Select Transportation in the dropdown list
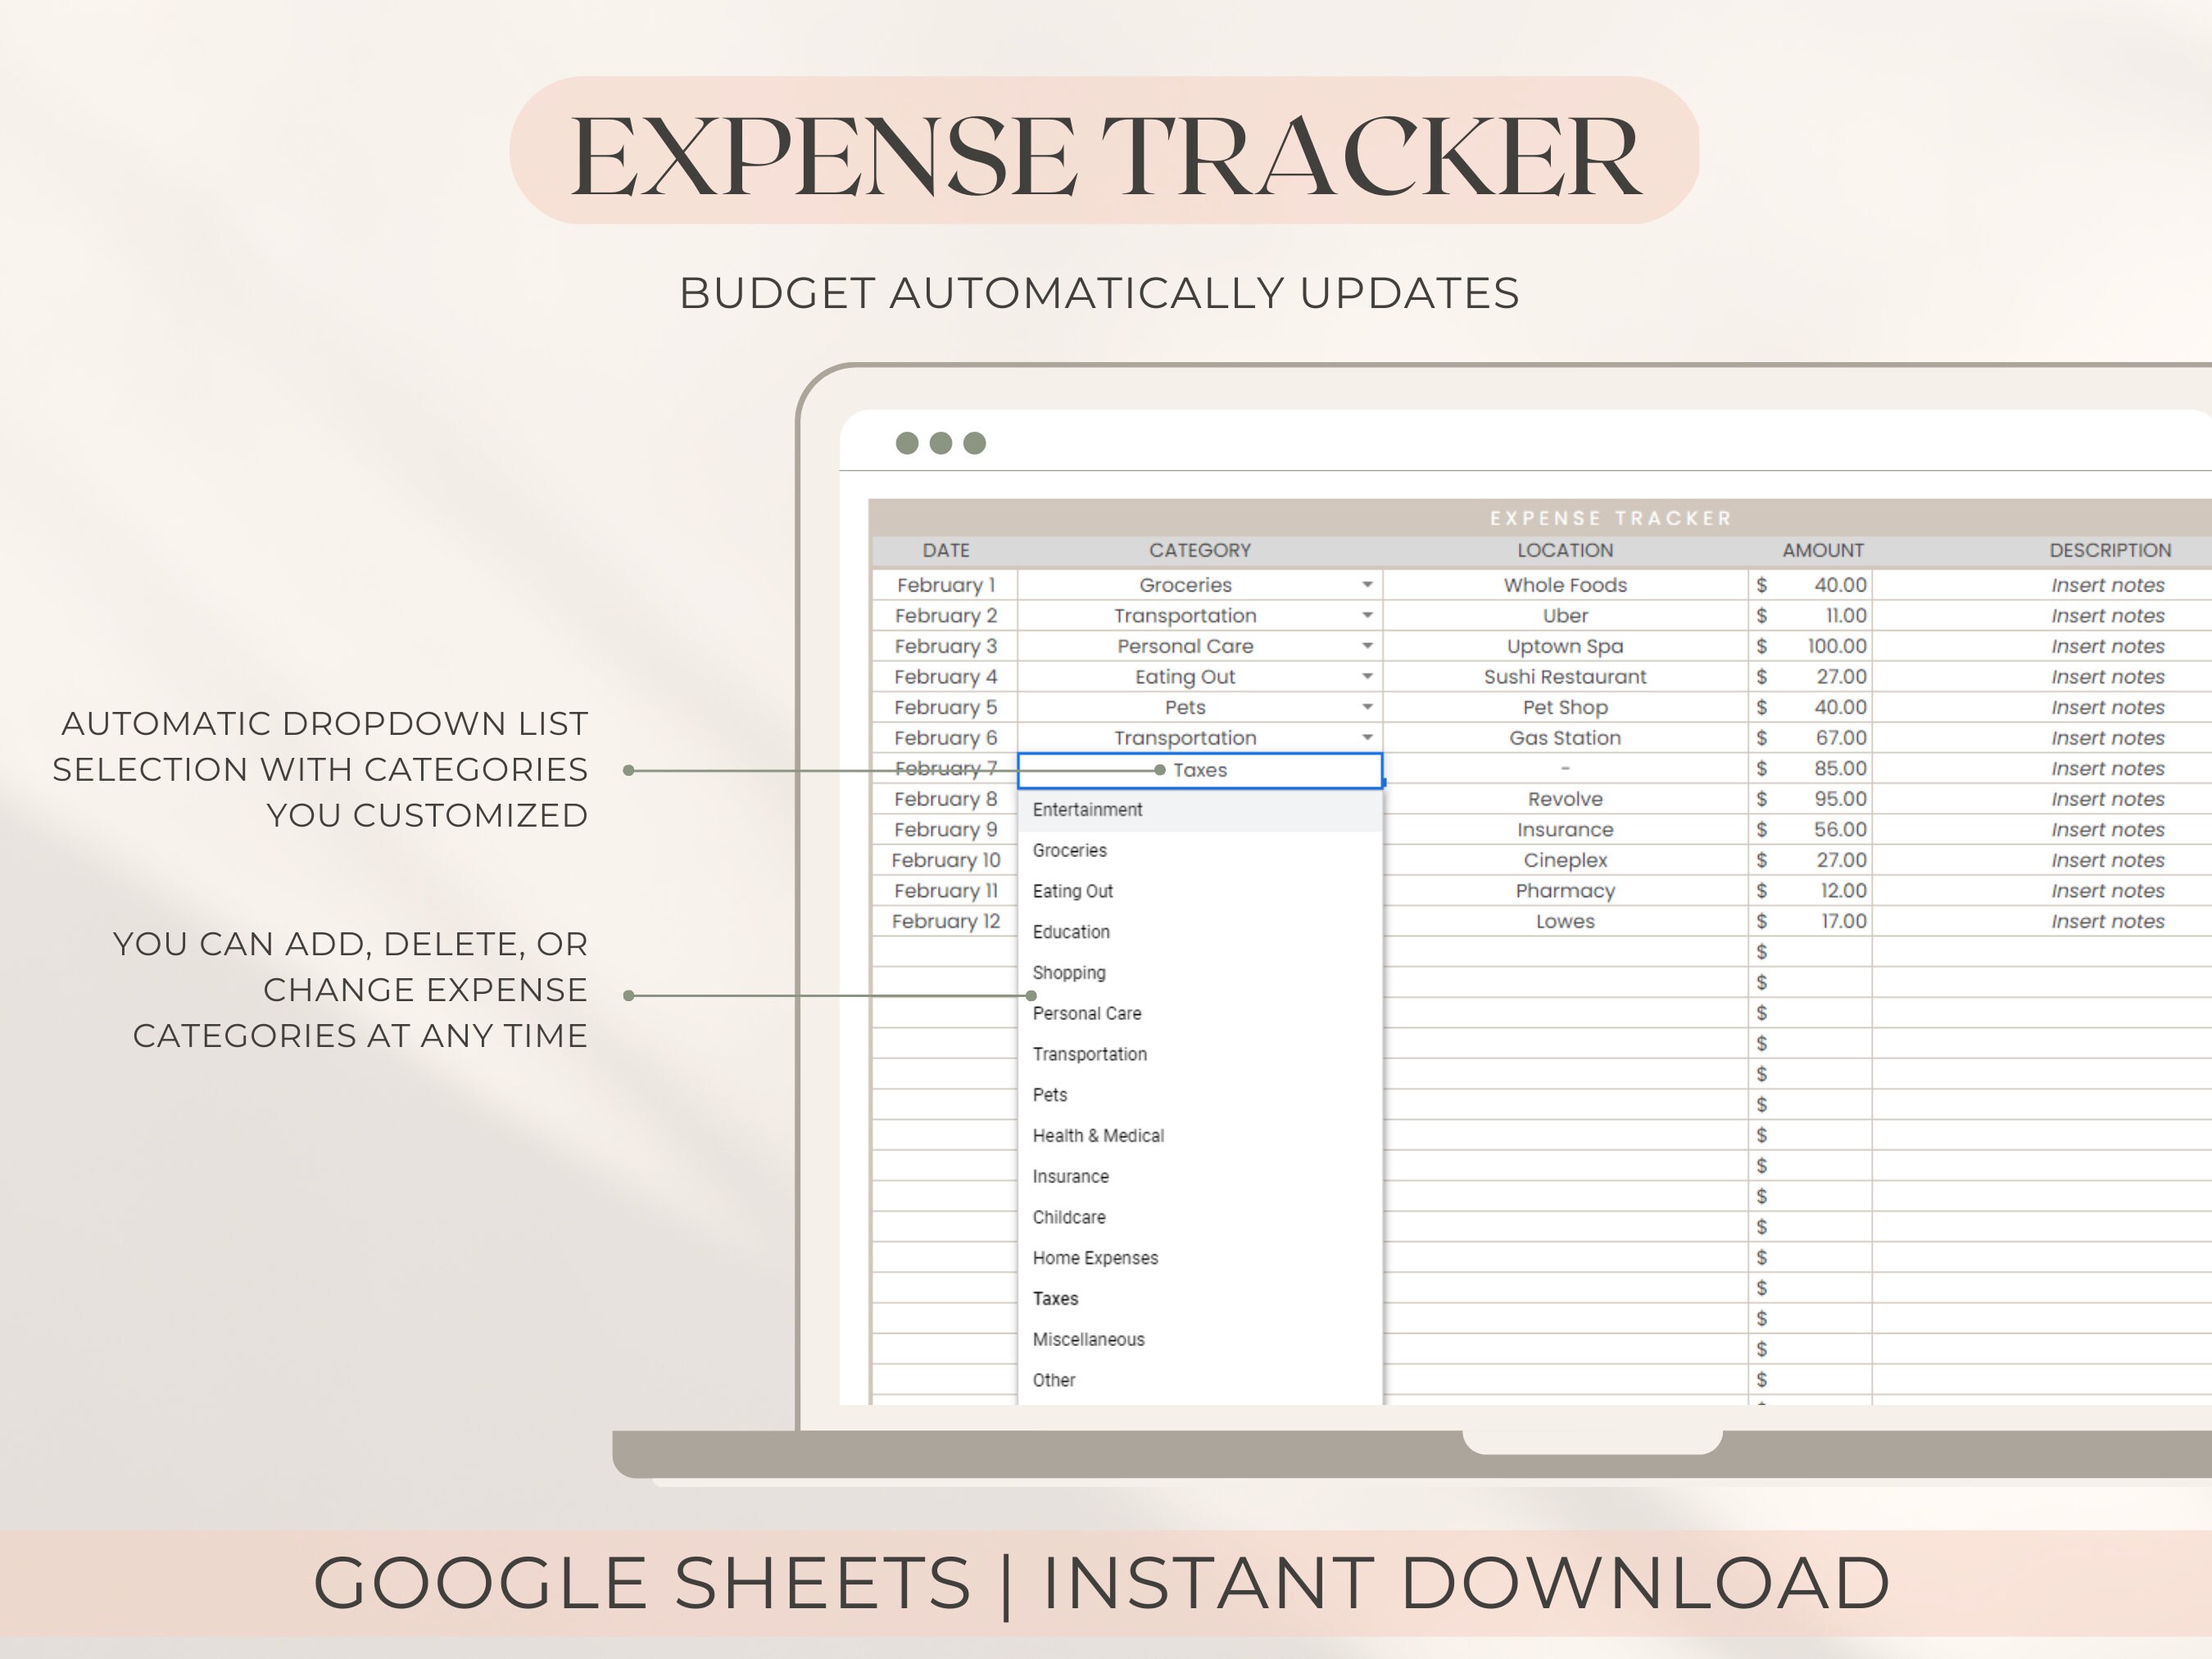 (x=1200, y=1054)
